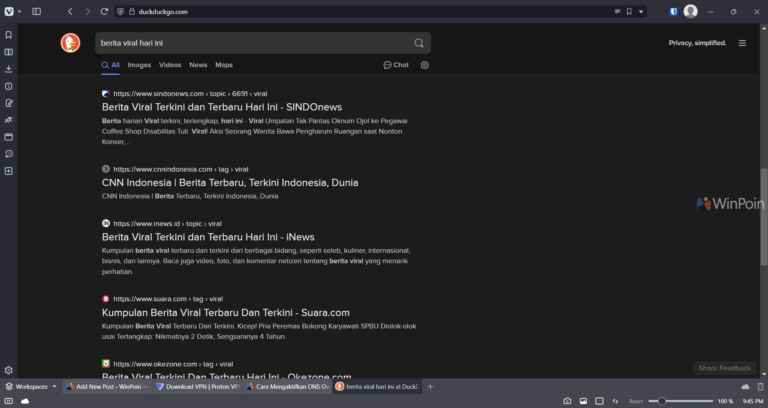The width and height of the screenshot is (768, 408).
Task: Open the Vivaldi main menu icon
Action: pyautogui.click(x=9, y=11)
